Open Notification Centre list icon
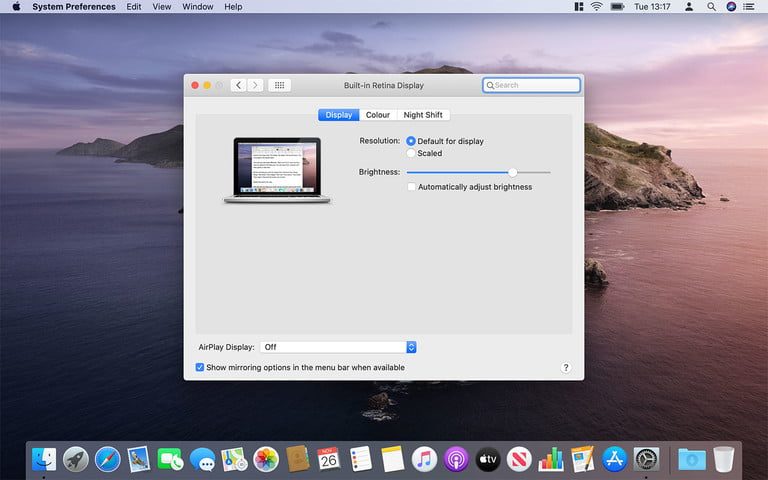This screenshot has height=480, width=768. coord(748,6)
